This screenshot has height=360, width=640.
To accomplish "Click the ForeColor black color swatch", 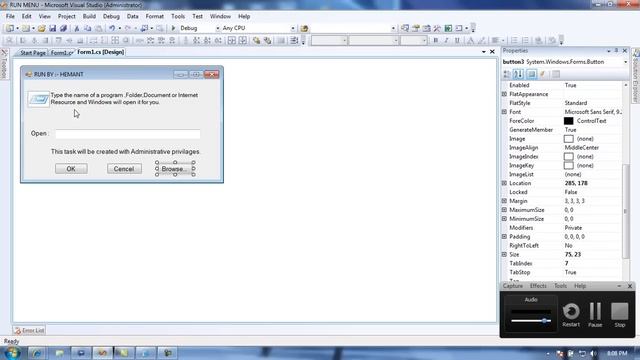I will [569, 121].
